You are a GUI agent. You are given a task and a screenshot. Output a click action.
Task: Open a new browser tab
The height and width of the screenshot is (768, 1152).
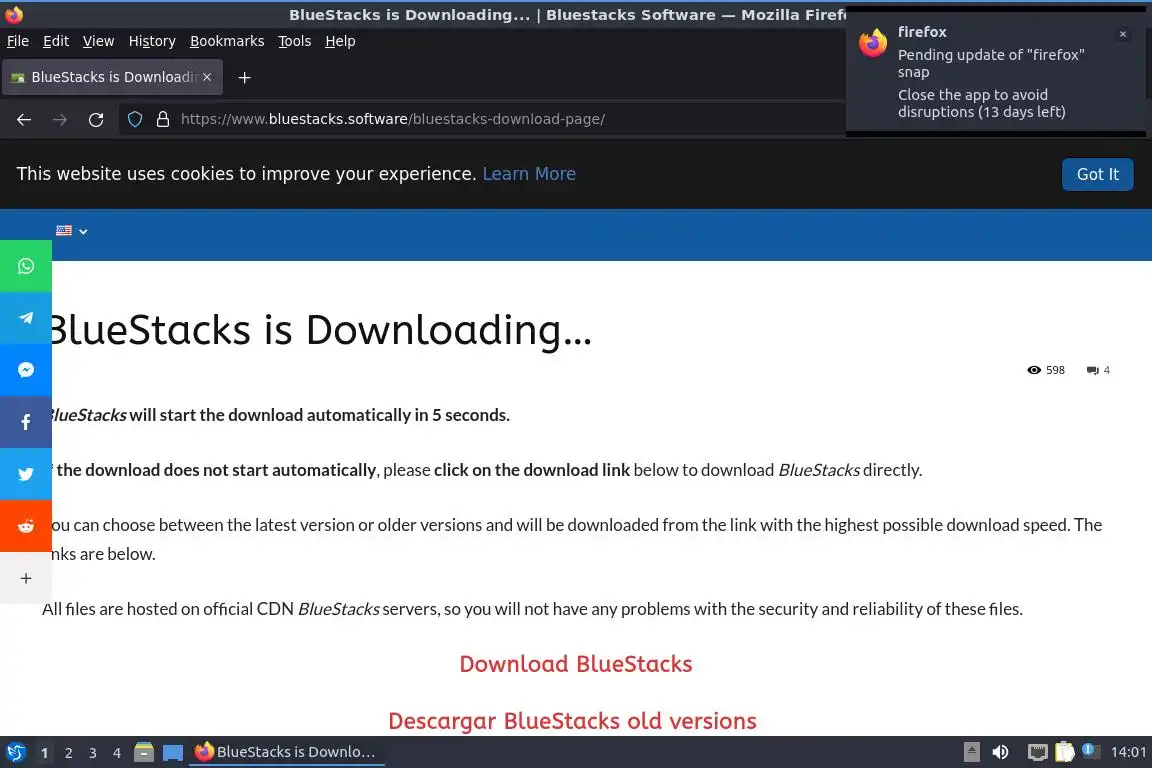point(245,77)
